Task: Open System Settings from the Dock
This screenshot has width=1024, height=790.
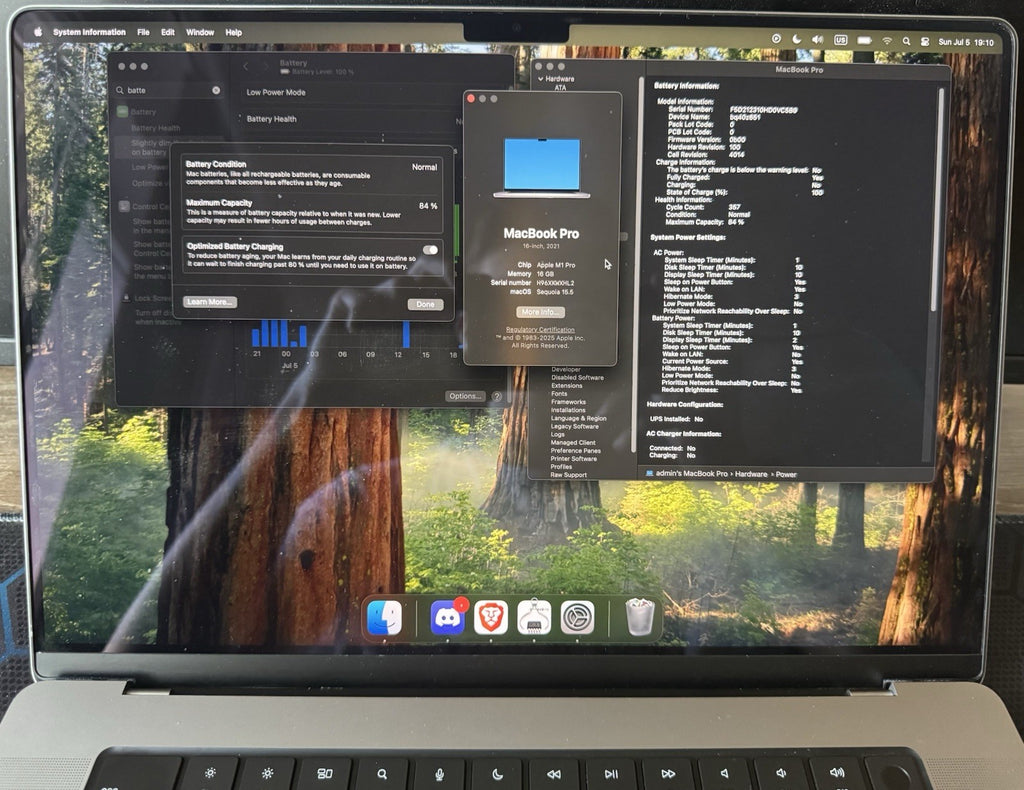Action: click(577, 617)
